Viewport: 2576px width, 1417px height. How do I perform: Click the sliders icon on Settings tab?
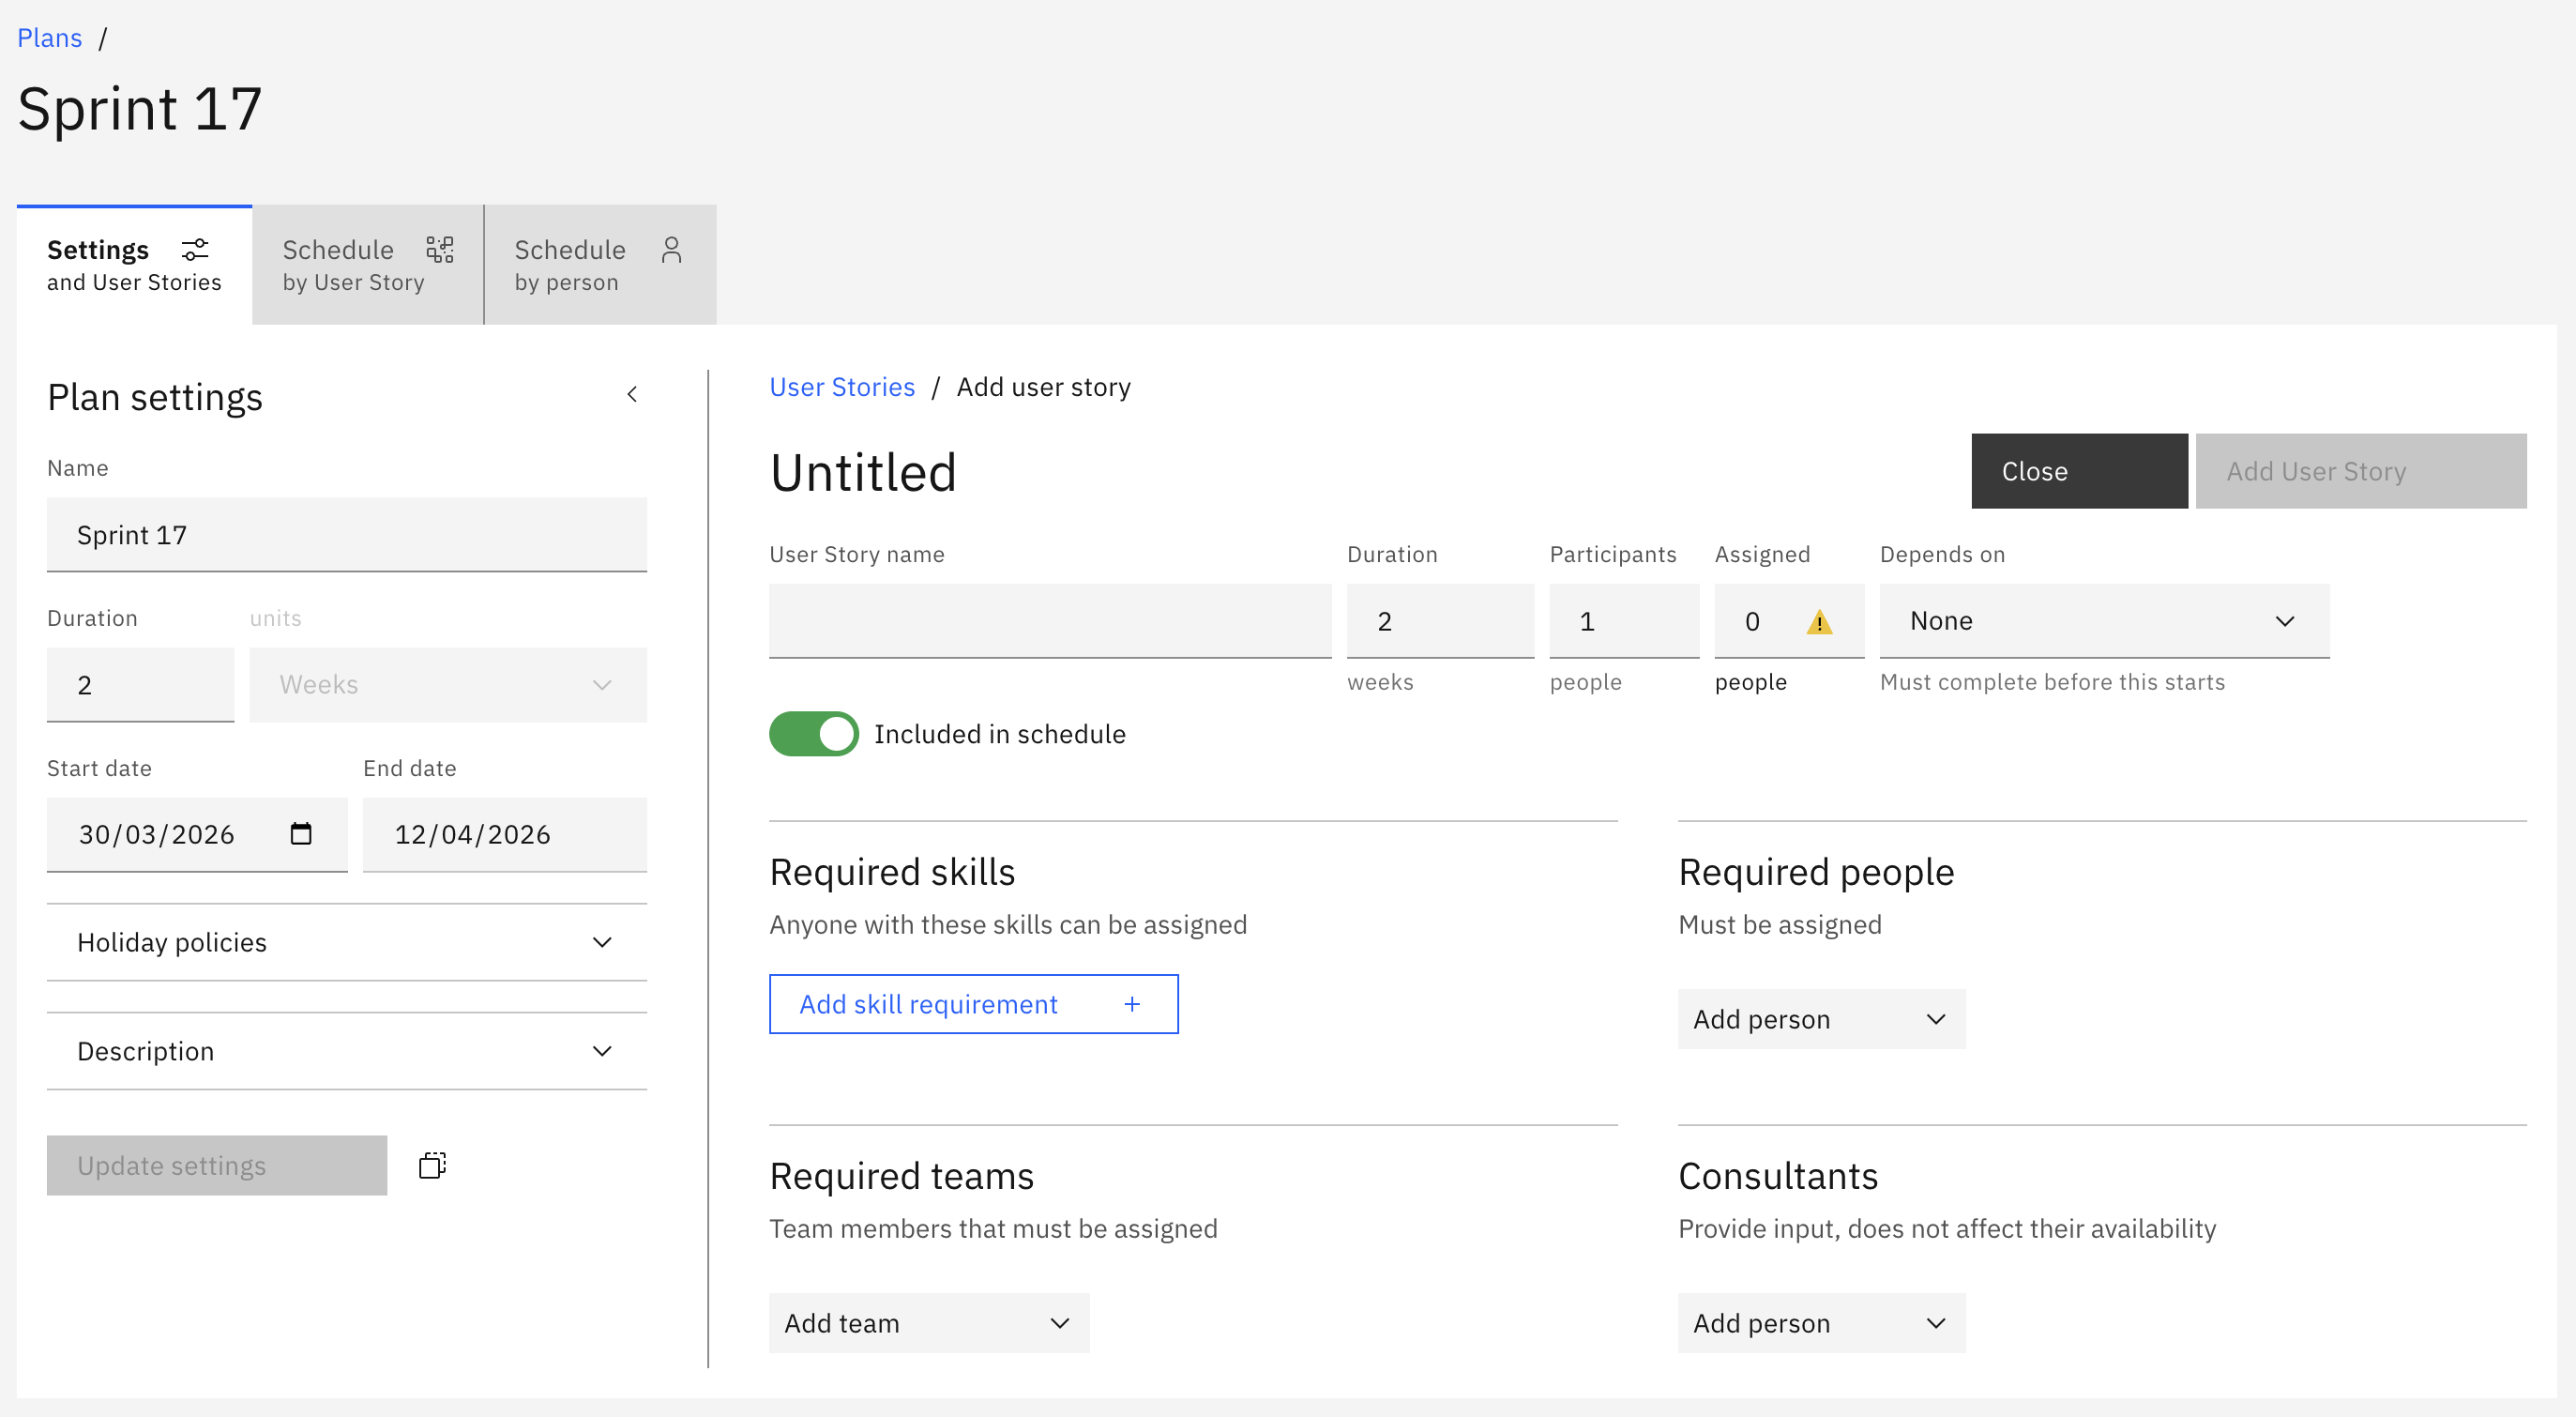tap(195, 249)
